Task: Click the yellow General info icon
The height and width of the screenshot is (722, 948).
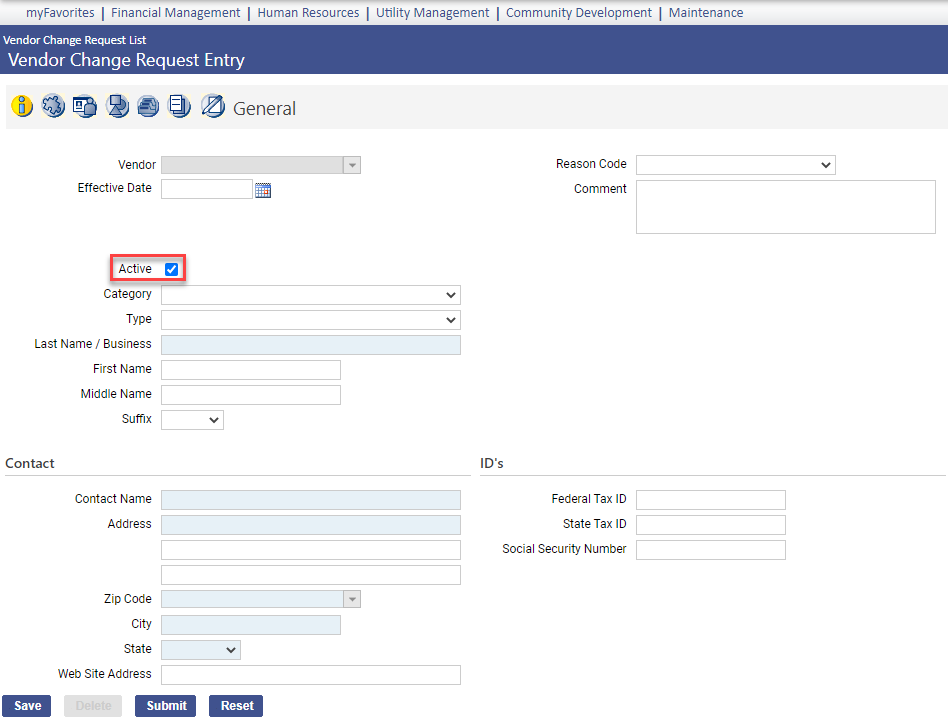Action: tap(22, 106)
